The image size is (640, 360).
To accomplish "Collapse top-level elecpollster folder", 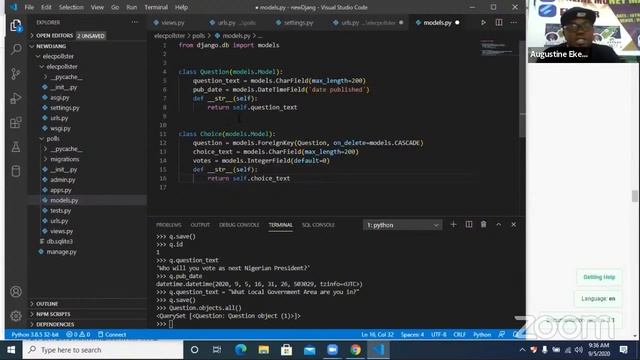I will pyautogui.click(x=58, y=56).
